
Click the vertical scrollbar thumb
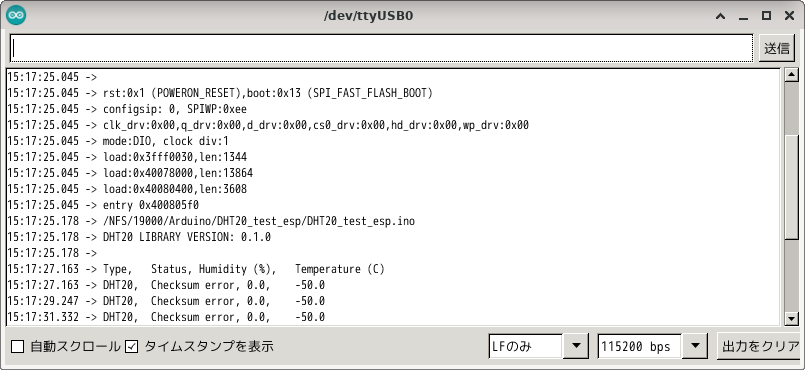pos(792,187)
